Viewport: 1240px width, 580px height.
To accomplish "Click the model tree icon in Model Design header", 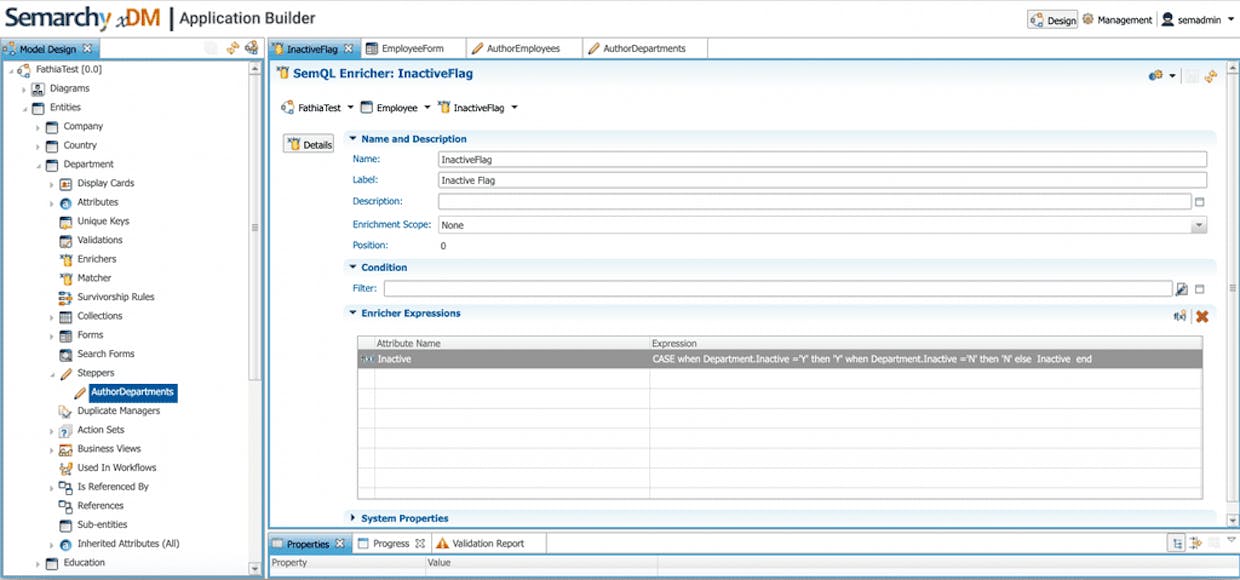I will (251, 48).
